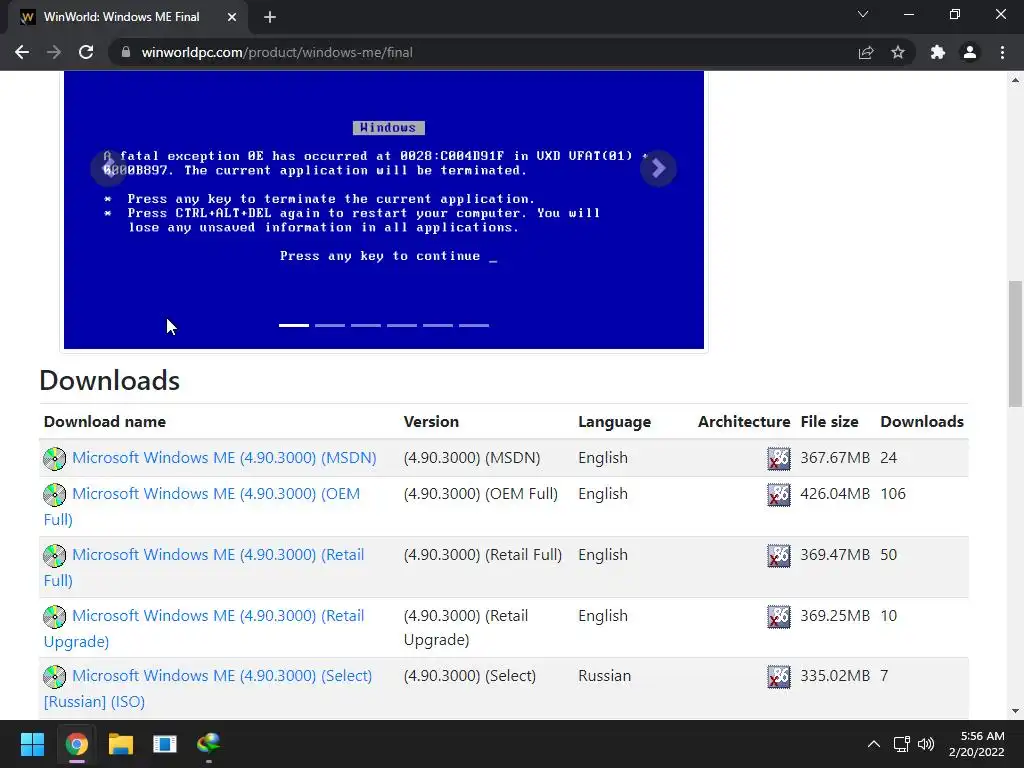This screenshot has width=1024, height=768.
Task: Share this page icon in address bar
Action: pyautogui.click(x=866, y=52)
